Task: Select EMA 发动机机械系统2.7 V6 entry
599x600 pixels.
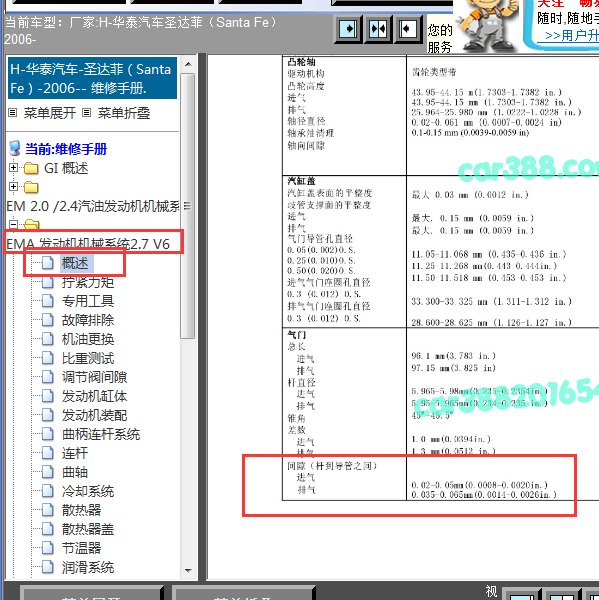Action: pos(88,244)
